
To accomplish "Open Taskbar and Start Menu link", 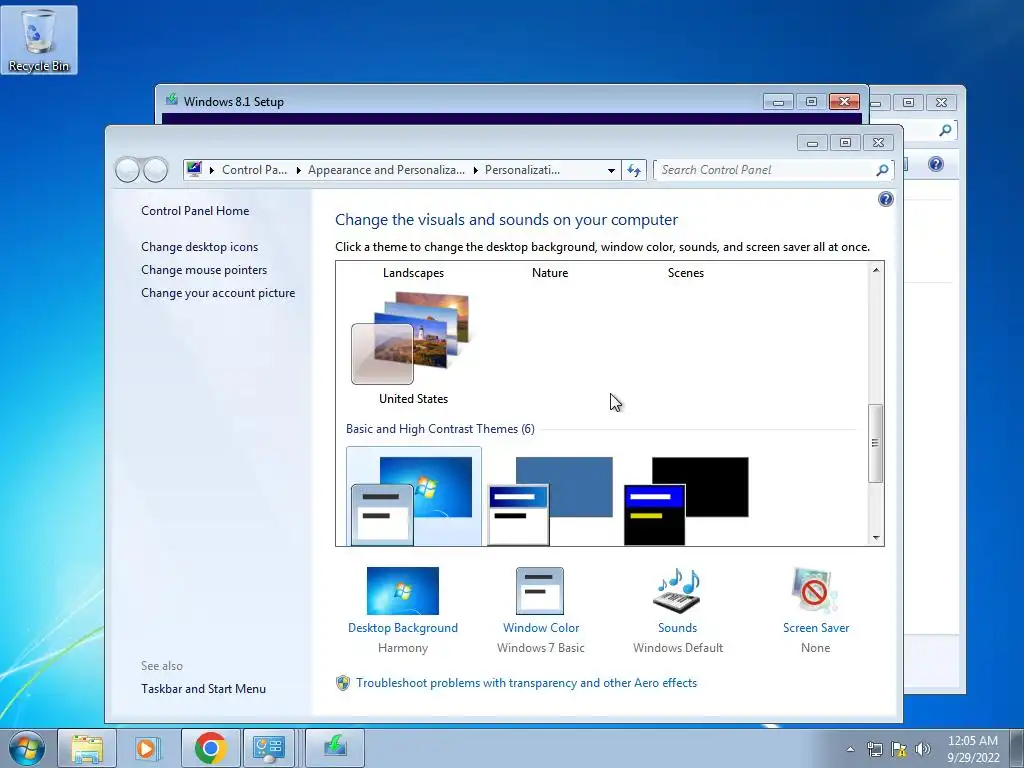I will 204,689.
